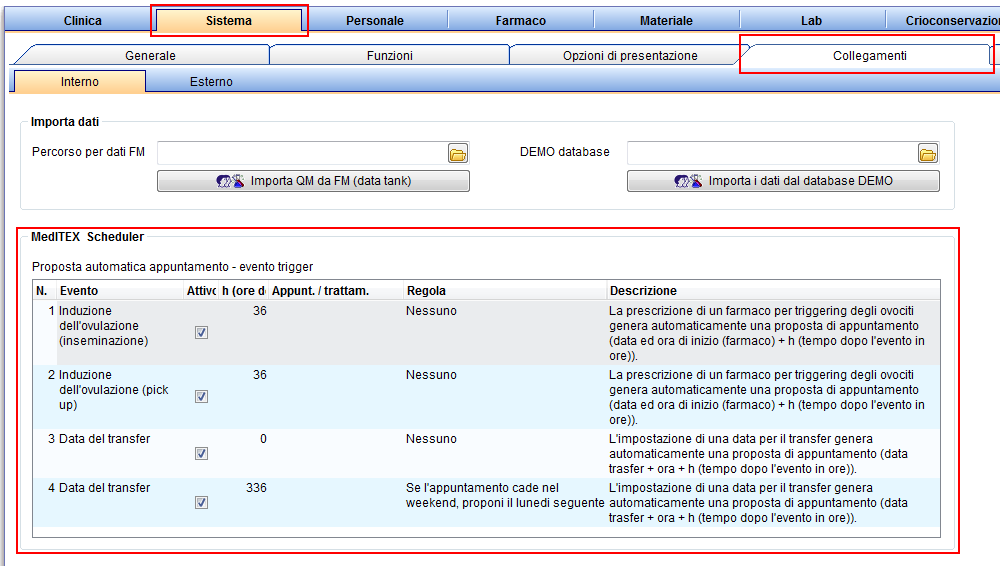Go to the Materiale tab

[x=666, y=20]
